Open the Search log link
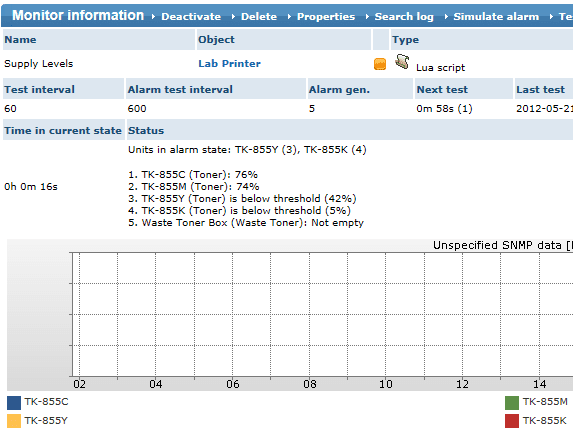This screenshot has height=439, width=573. 404,16
